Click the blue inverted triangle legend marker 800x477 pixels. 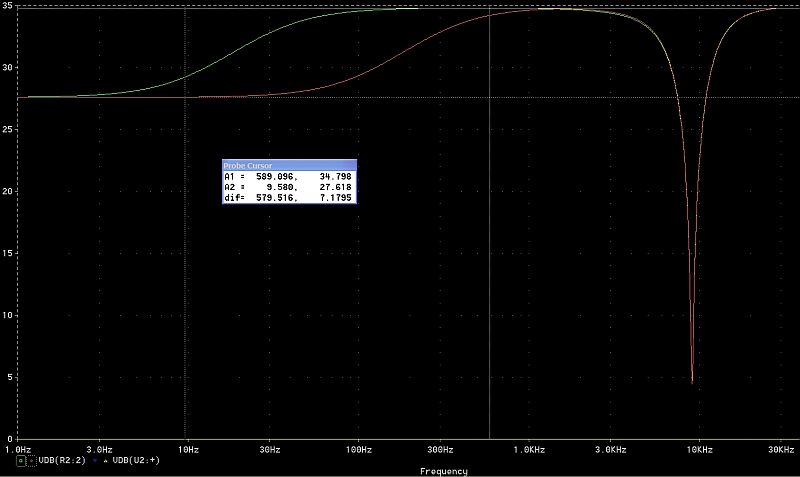95,460
